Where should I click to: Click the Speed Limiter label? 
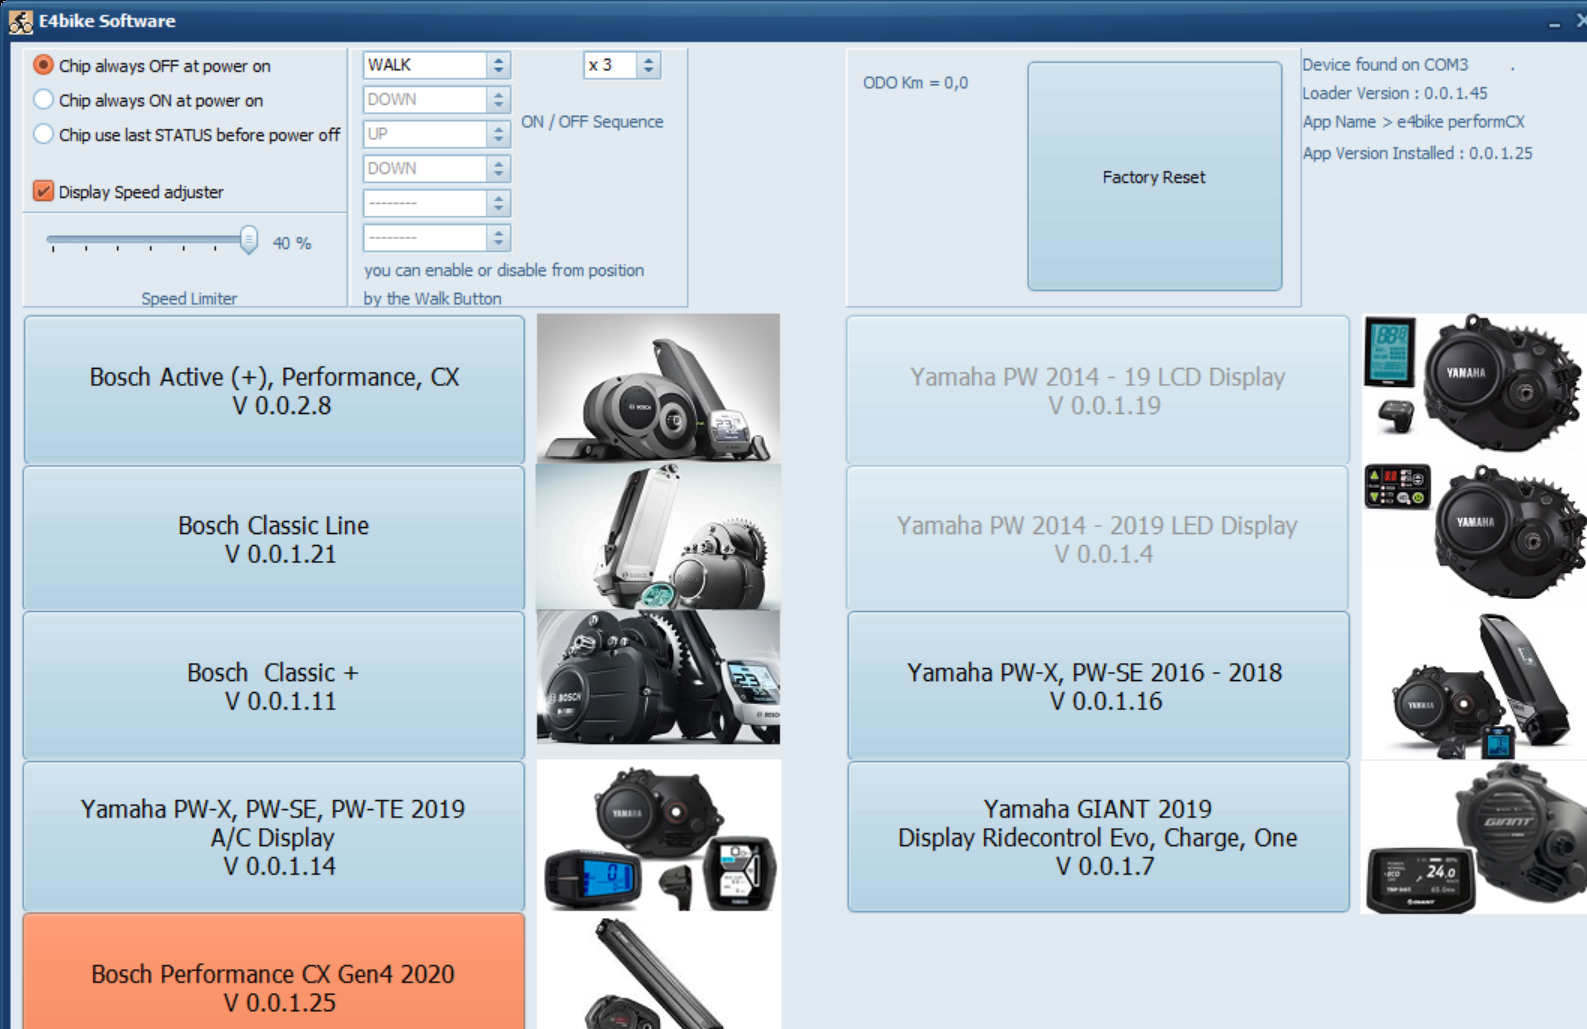[x=189, y=298]
